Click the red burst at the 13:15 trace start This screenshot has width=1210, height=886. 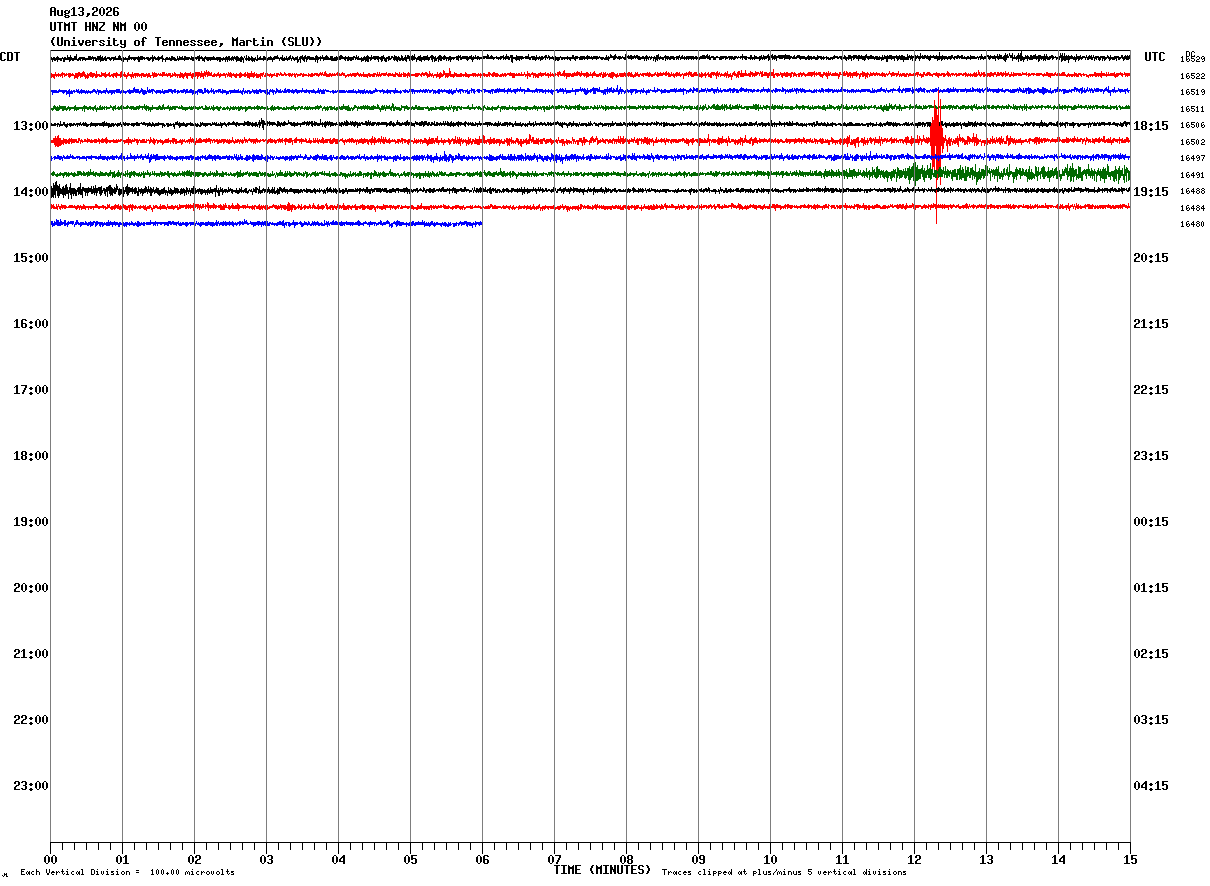coord(57,142)
